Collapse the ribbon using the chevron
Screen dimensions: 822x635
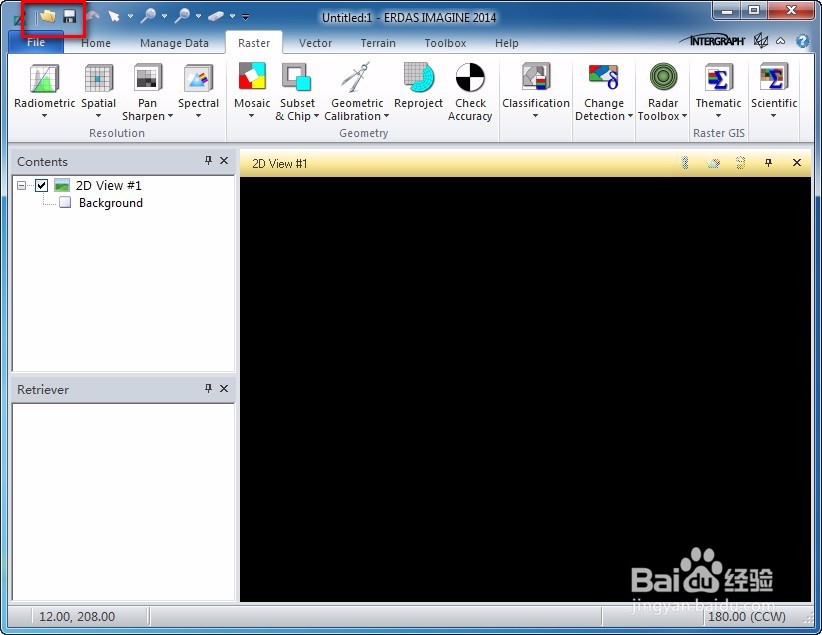click(781, 40)
